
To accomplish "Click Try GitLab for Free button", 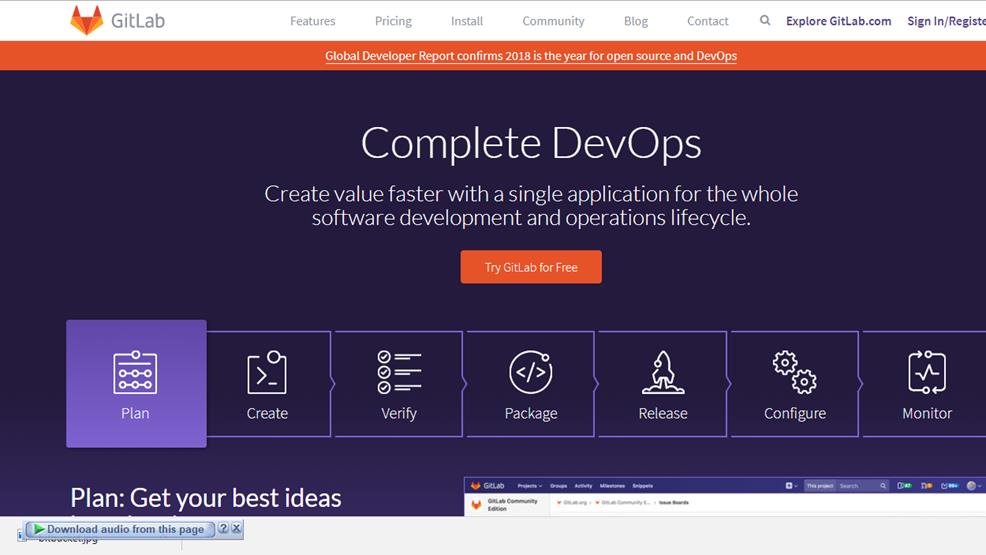I will (531, 267).
